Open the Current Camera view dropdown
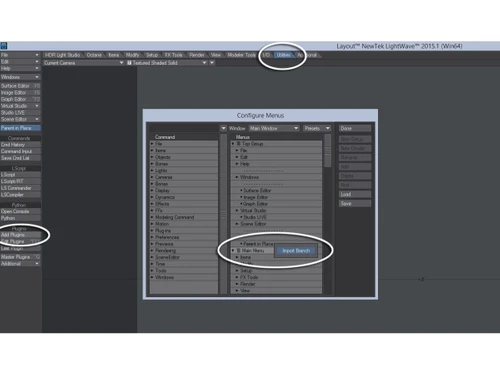The image size is (500, 375). pos(83,63)
